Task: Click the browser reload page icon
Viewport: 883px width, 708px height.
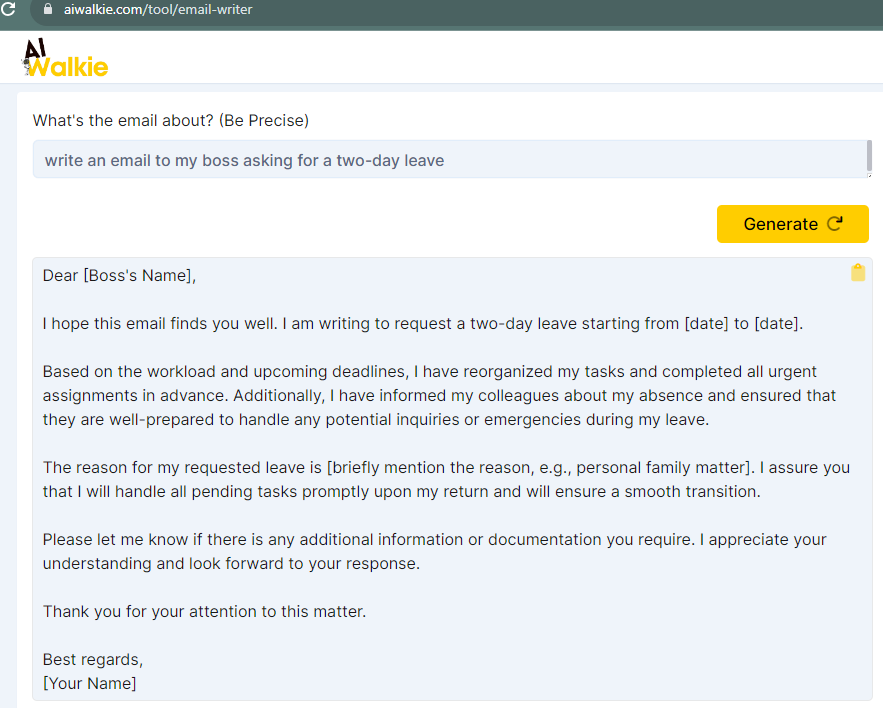Action: [x=8, y=9]
